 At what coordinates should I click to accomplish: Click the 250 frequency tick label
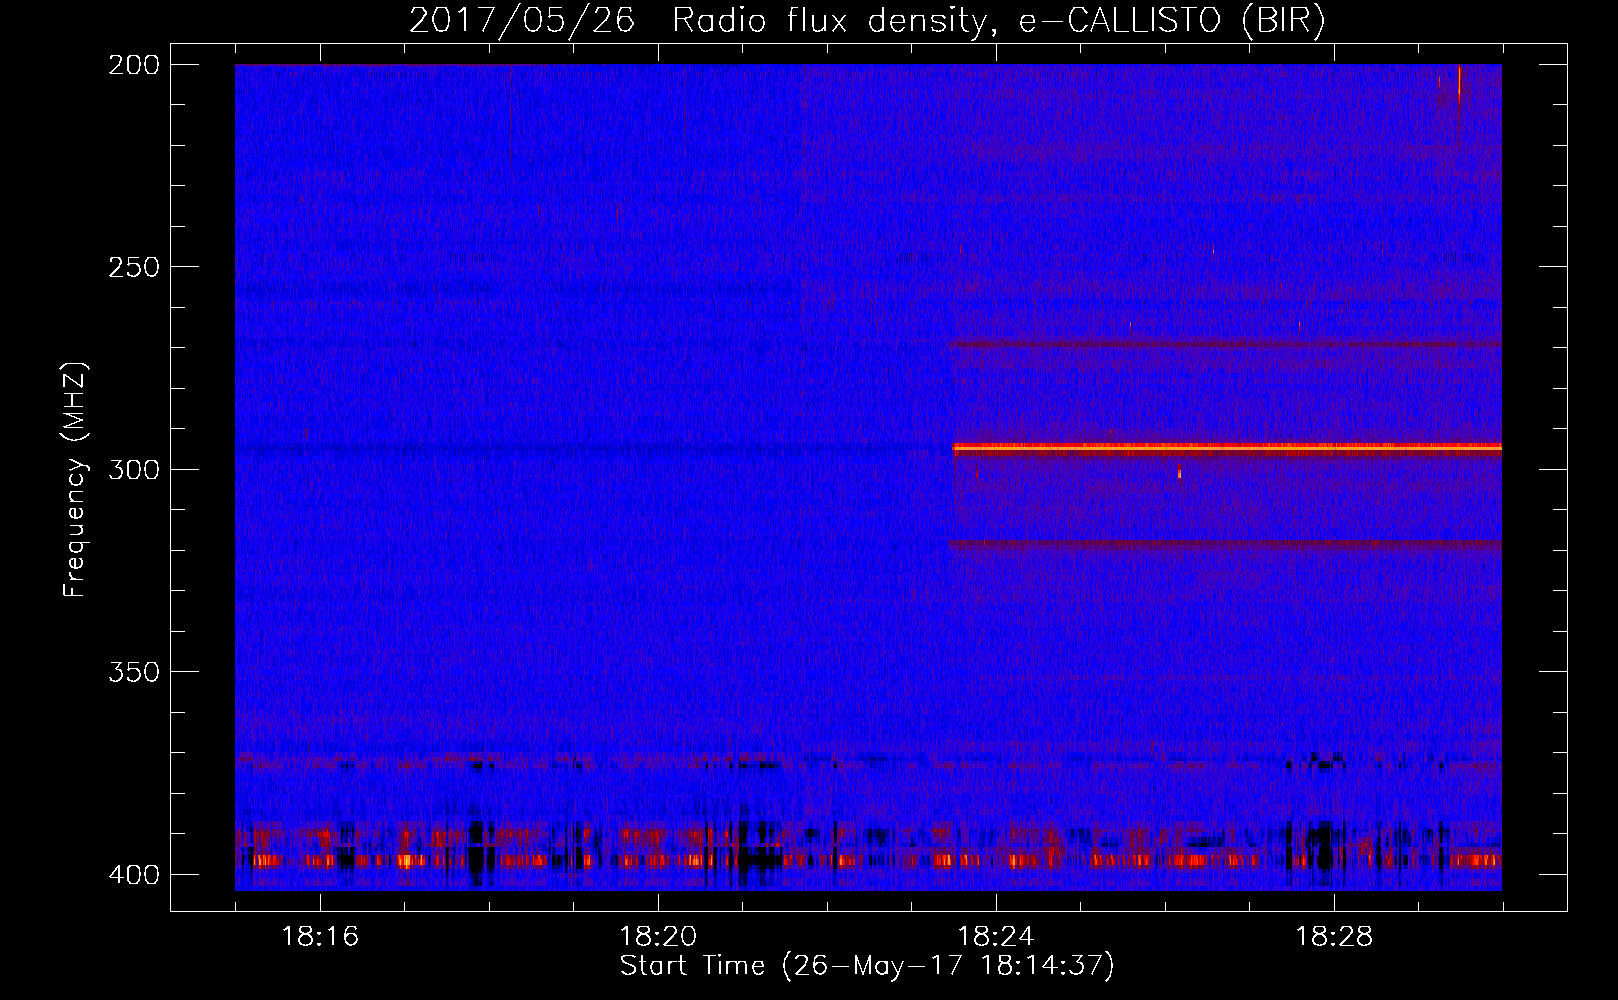point(134,267)
